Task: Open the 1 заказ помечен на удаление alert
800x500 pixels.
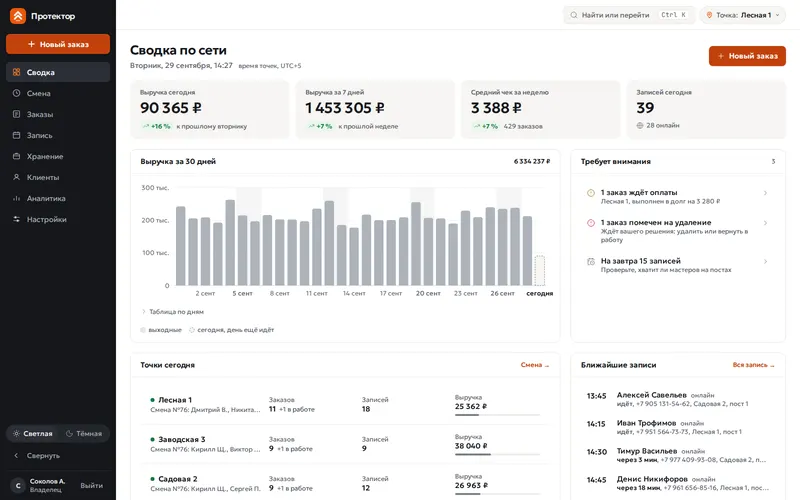Action: [x=678, y=231]
